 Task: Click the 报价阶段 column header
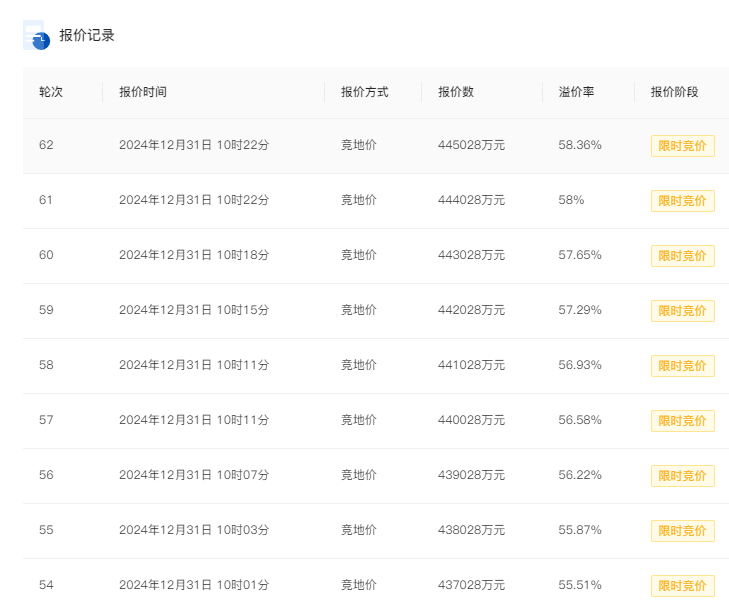pos(674,92)
